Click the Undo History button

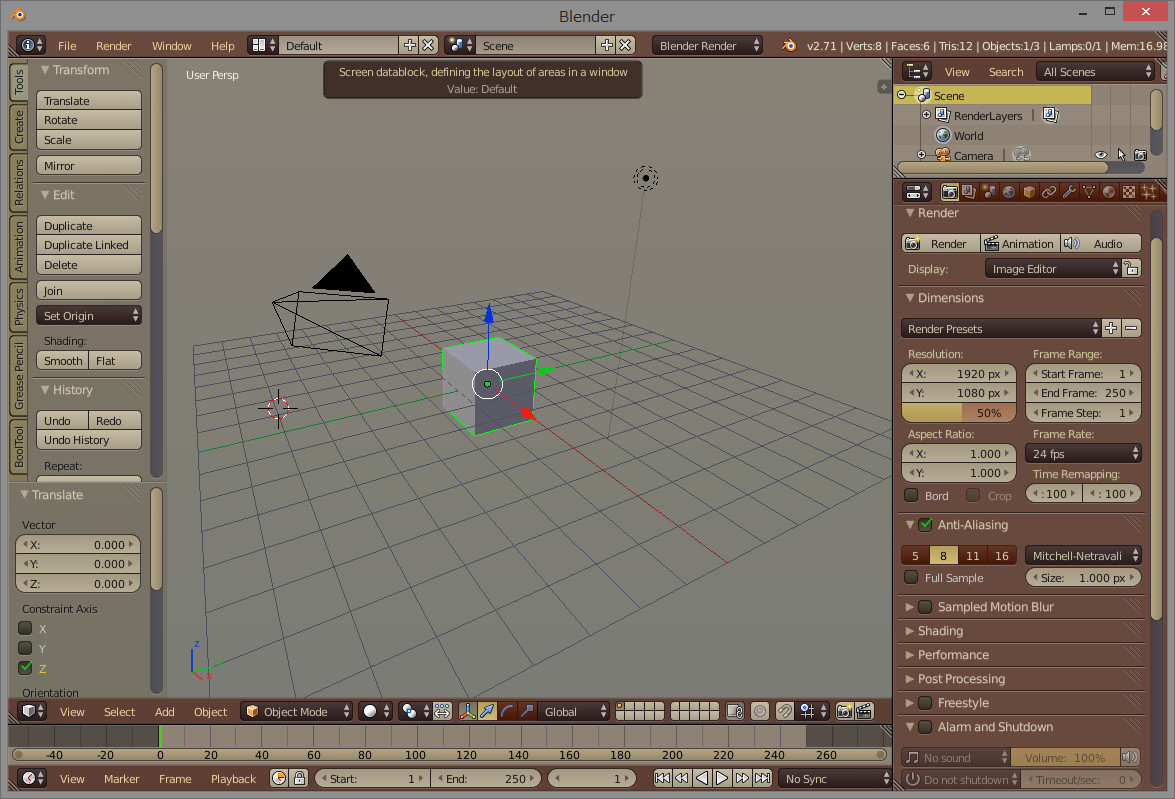pos(88,440)
